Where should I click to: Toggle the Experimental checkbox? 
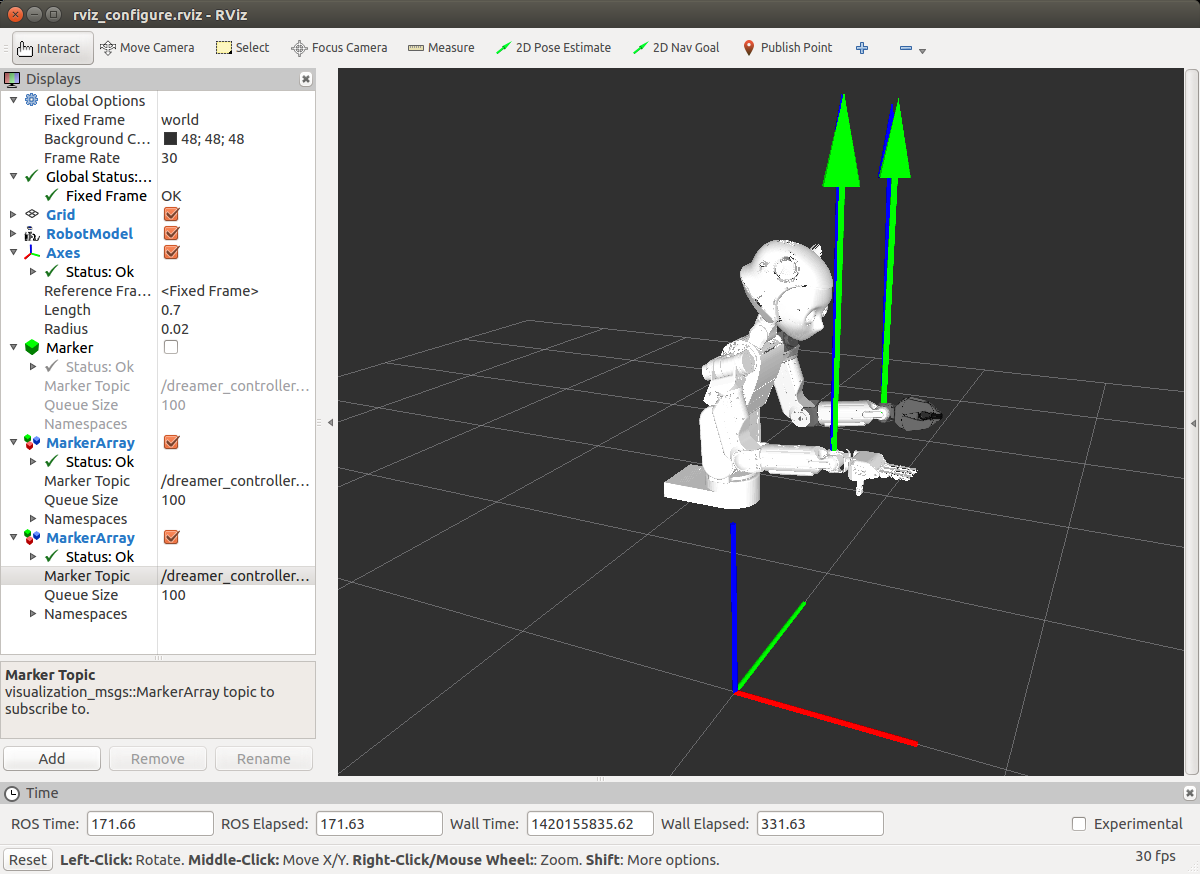[x=1079, y=824]
